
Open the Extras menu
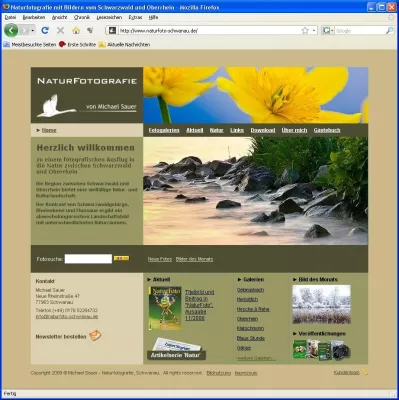click(135, 17)
